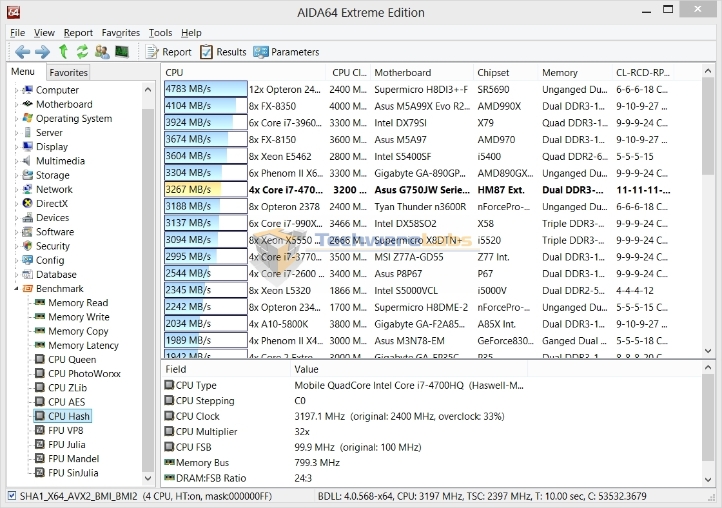This screenshot has height=508, width=722.
Task: Expand the Storage tree node
Action: click(x=17, y=175)
